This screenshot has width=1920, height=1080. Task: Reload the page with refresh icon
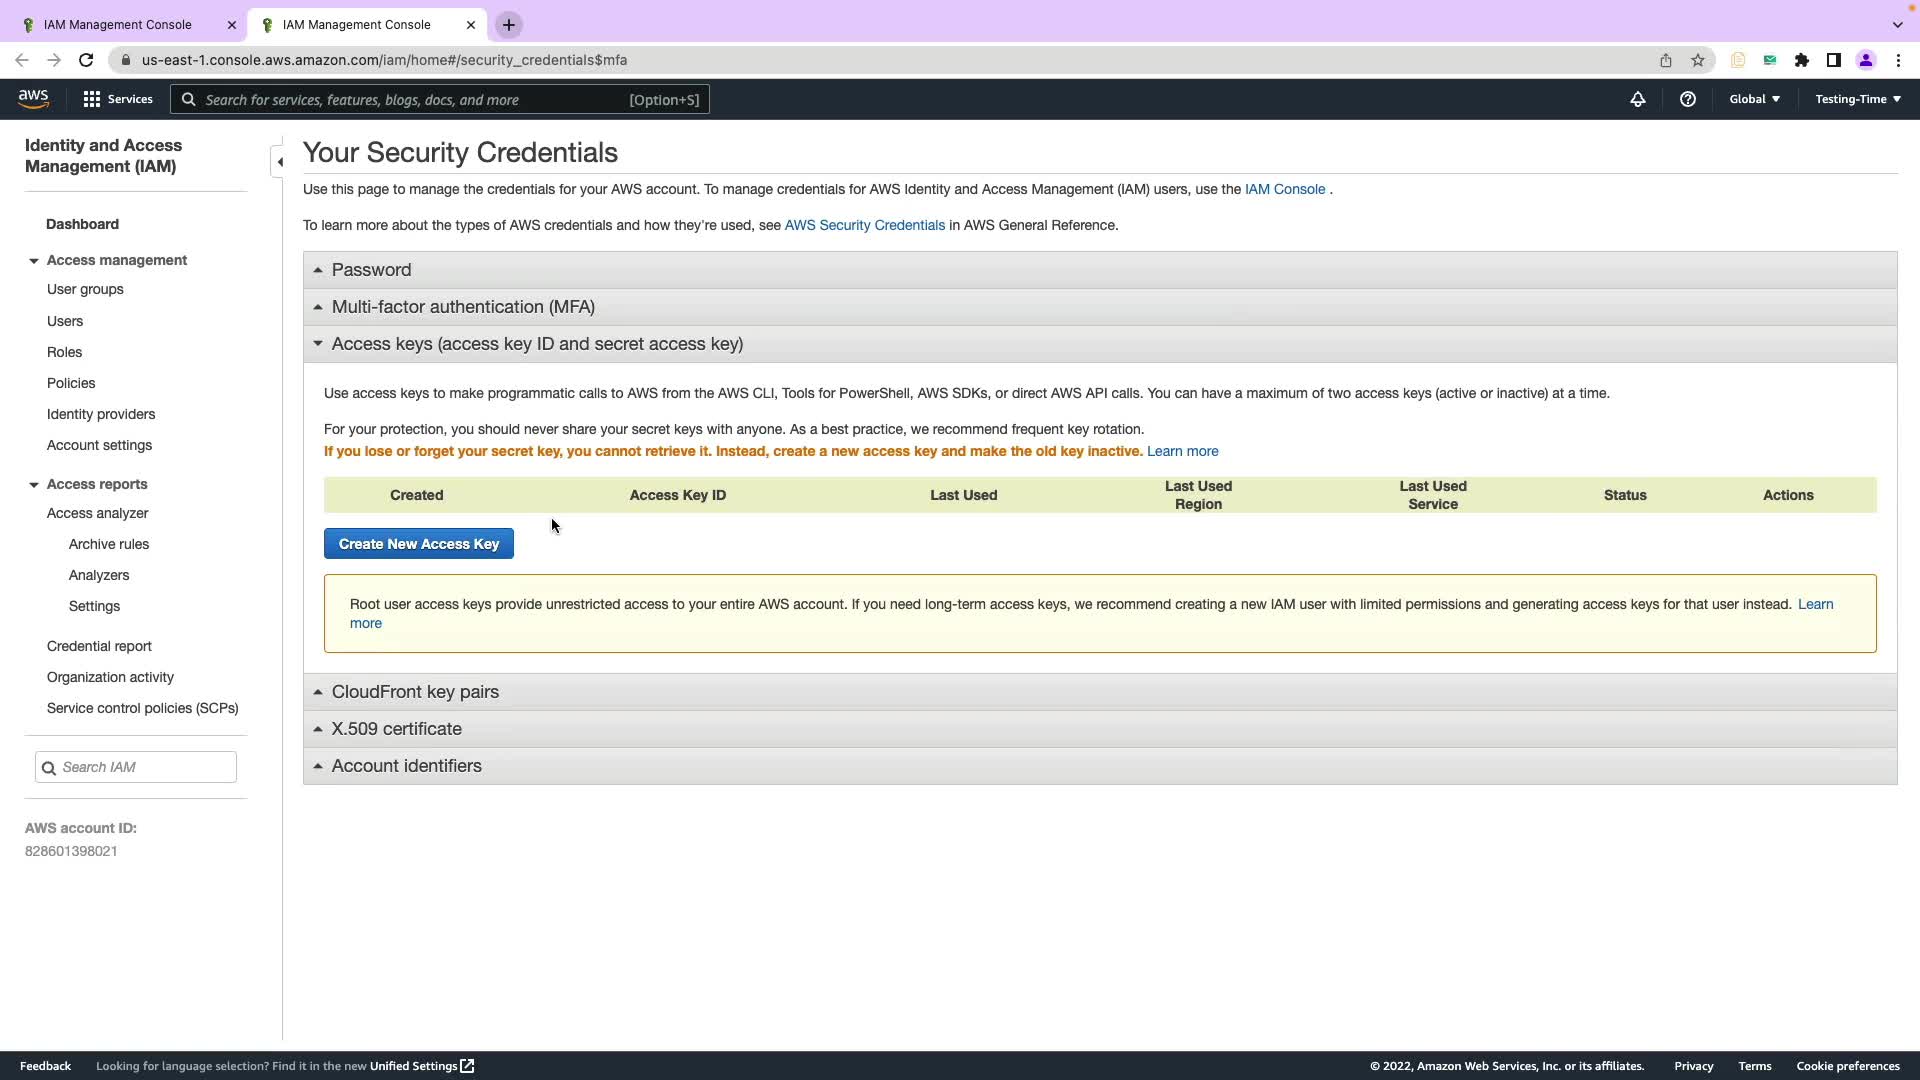point(86,60)
